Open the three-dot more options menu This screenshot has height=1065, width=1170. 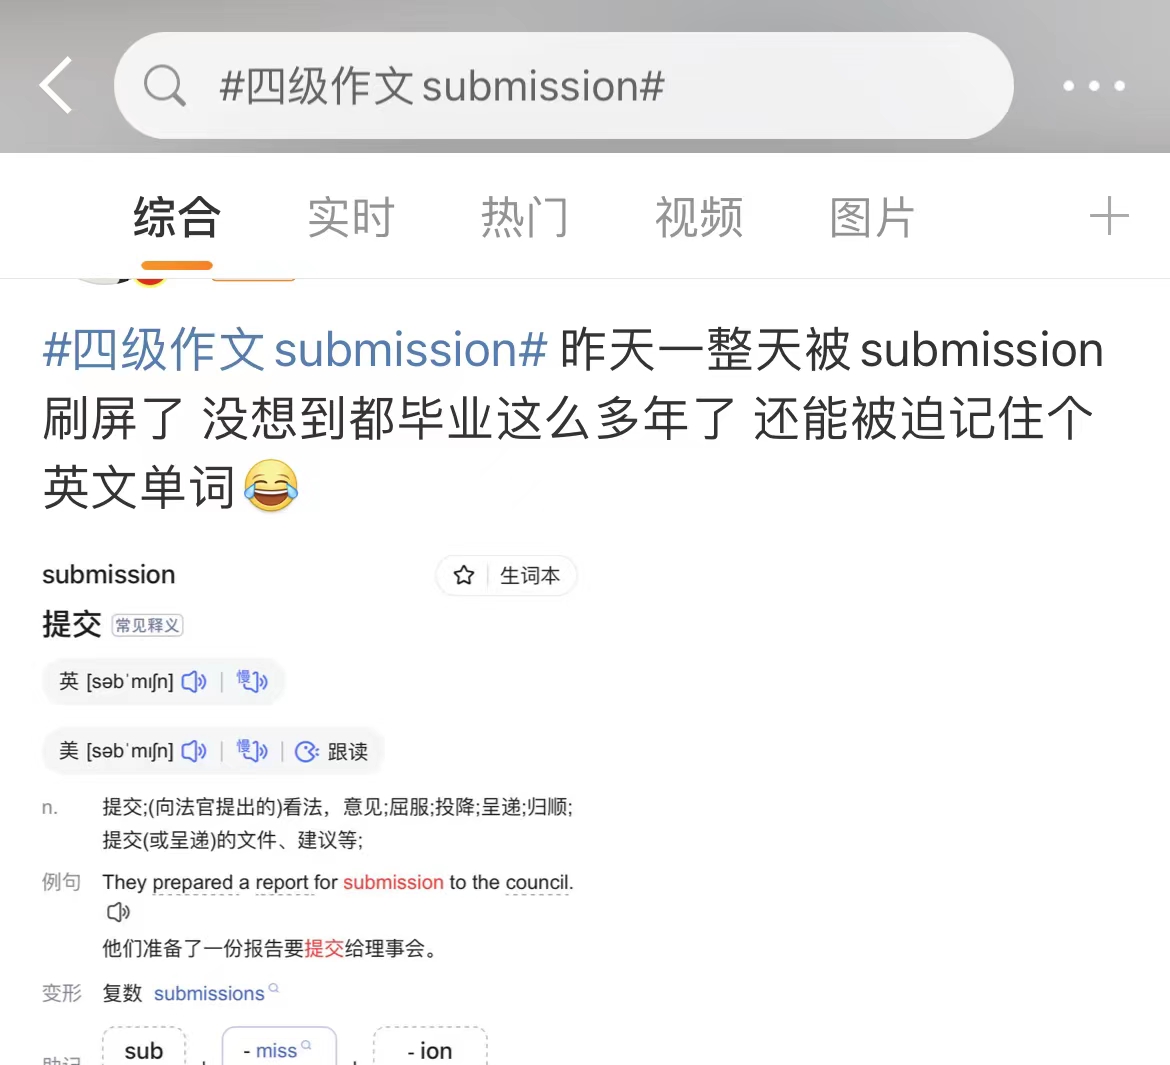1094,86
